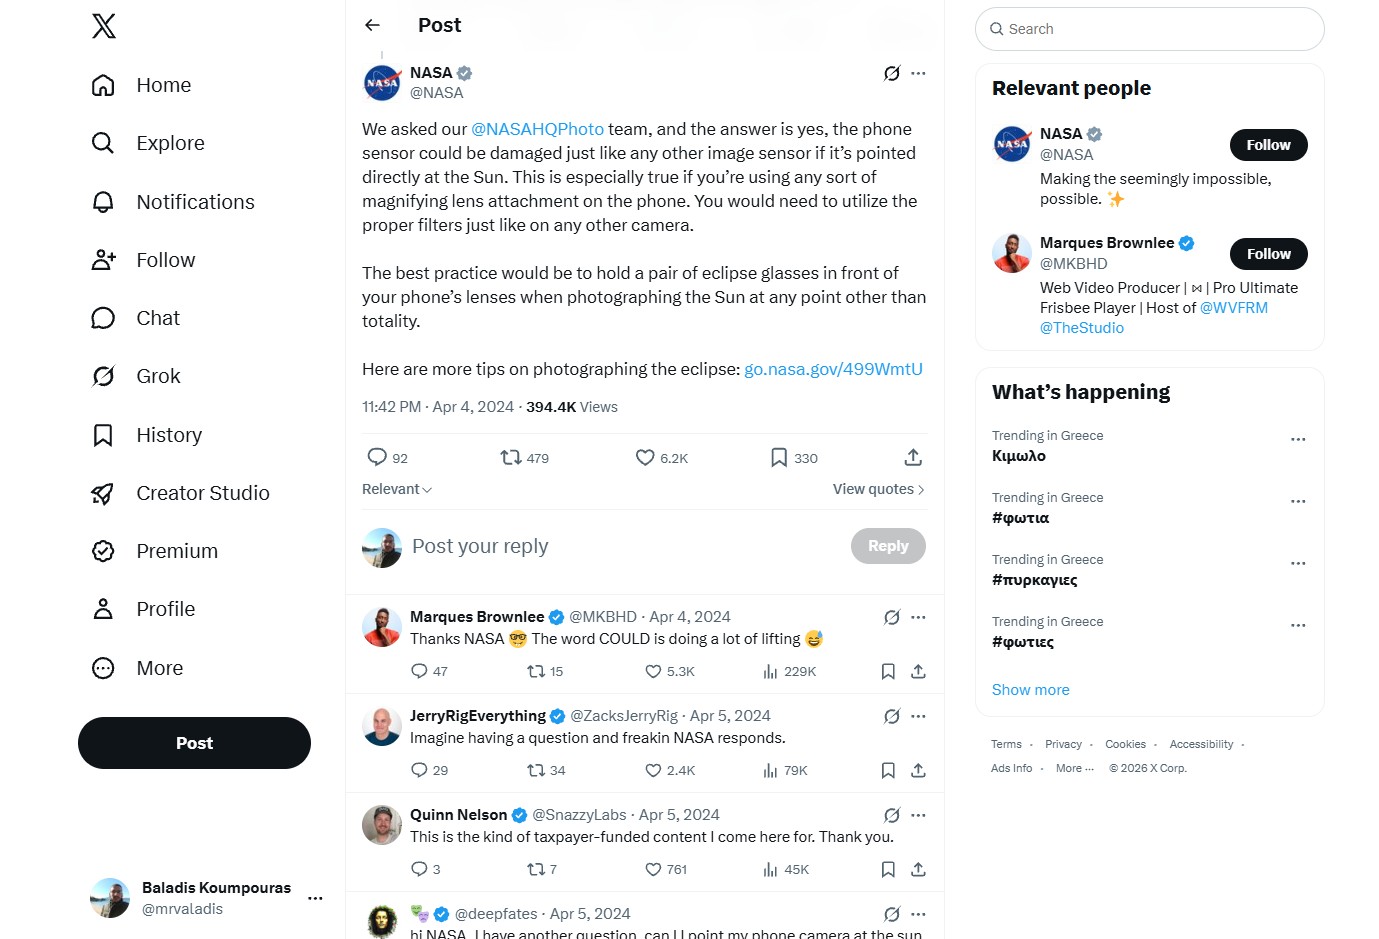Share NASA's post via upload icon
1379x939 pixels.
point(913,457)
